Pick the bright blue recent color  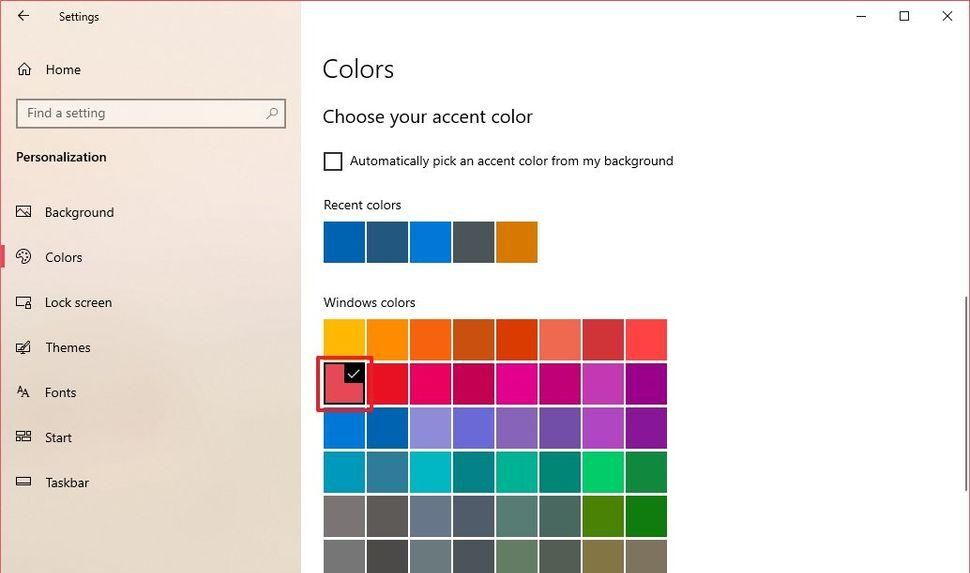click(430, 242)
